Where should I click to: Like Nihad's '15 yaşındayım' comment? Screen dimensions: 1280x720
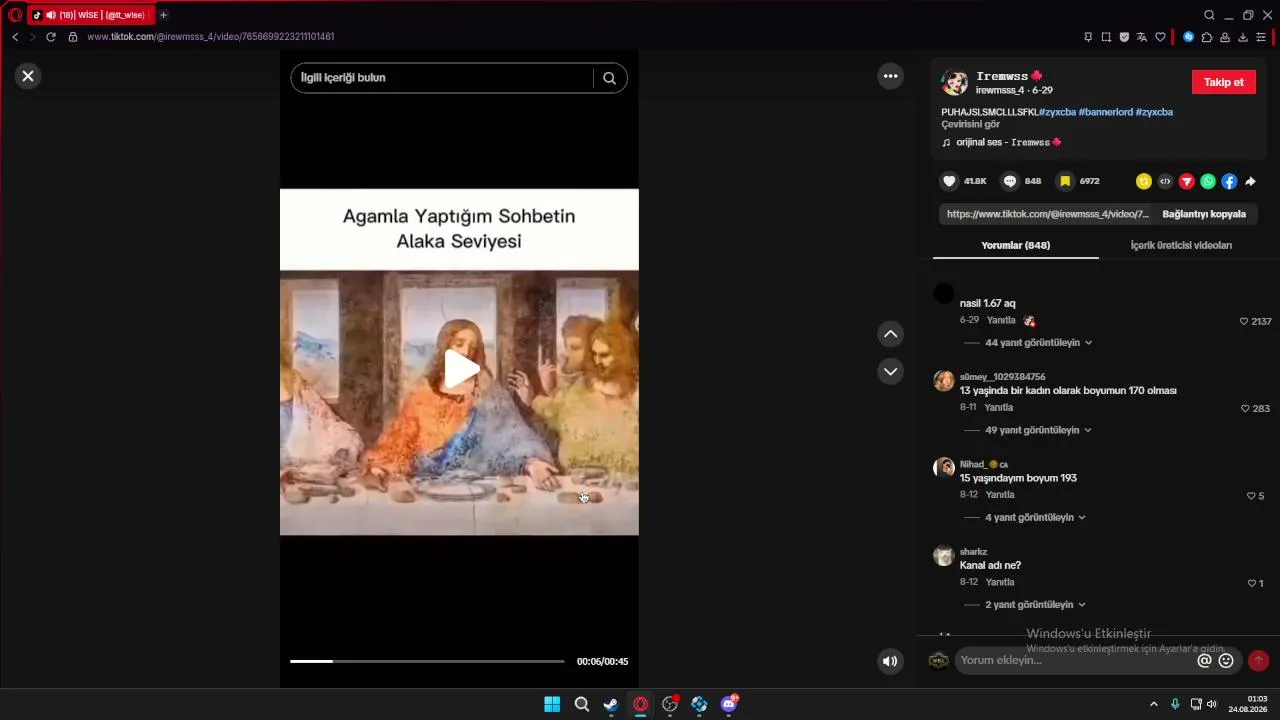[1251, 496]
